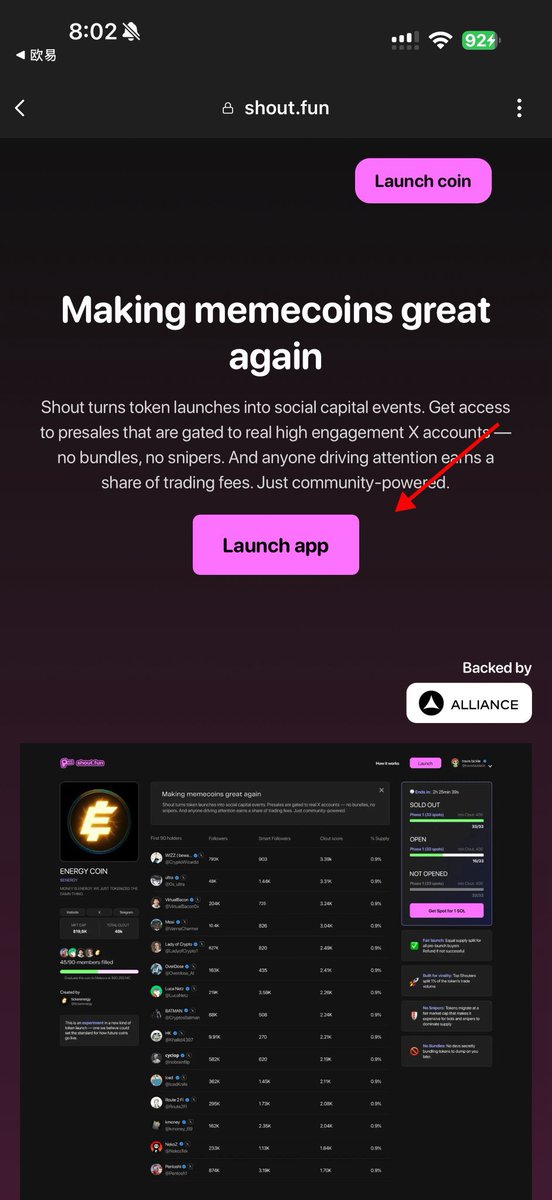Tap the lock icon beside shout.fun
This screenshot has width=552, height=1200.
coord(228,108)
